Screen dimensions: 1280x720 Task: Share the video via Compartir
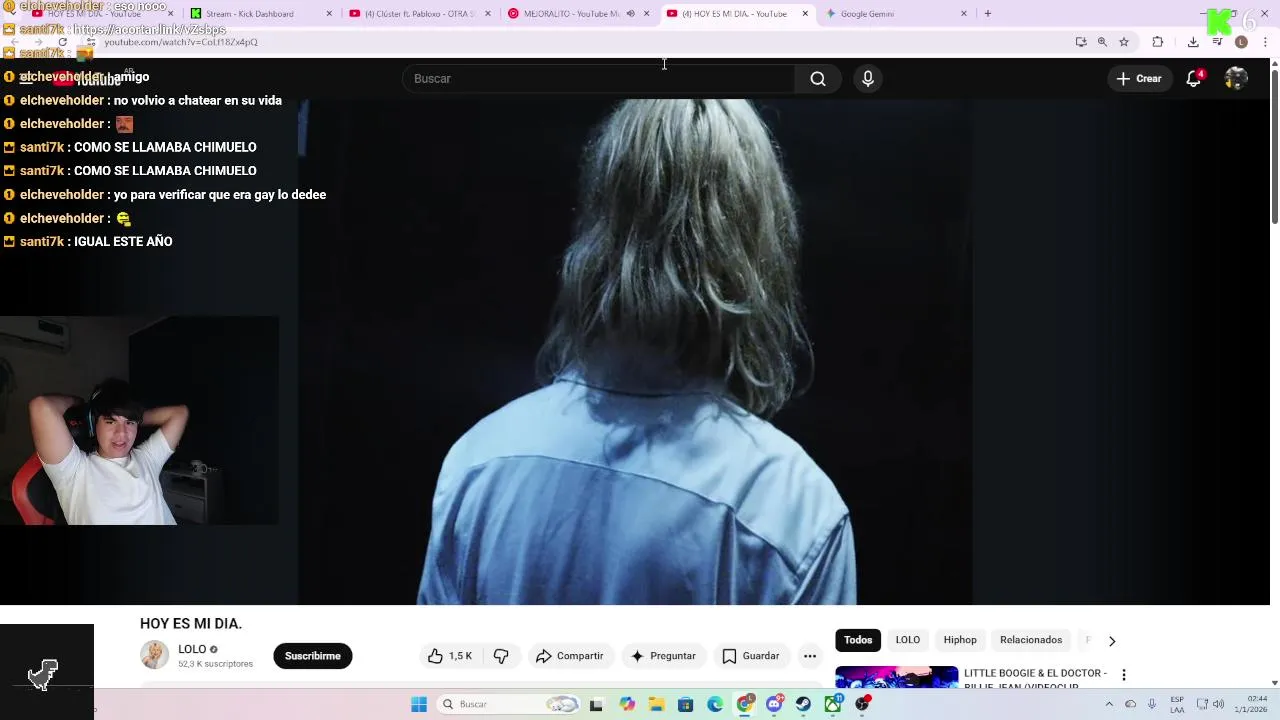click(569, 656)
